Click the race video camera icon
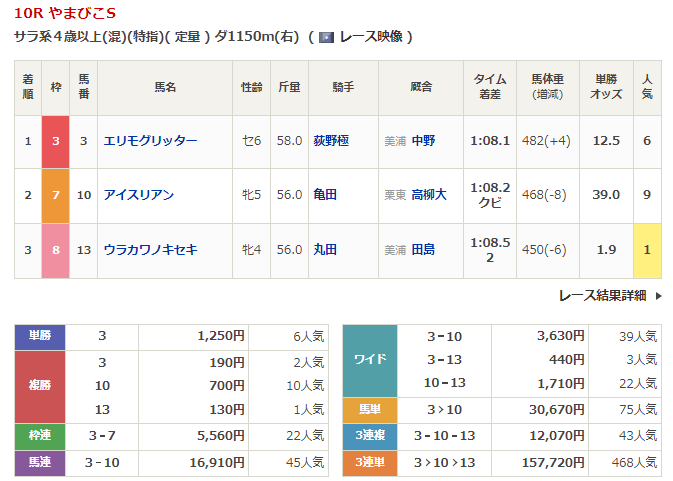Screen dimensions: 673x481 coord(326,37)
